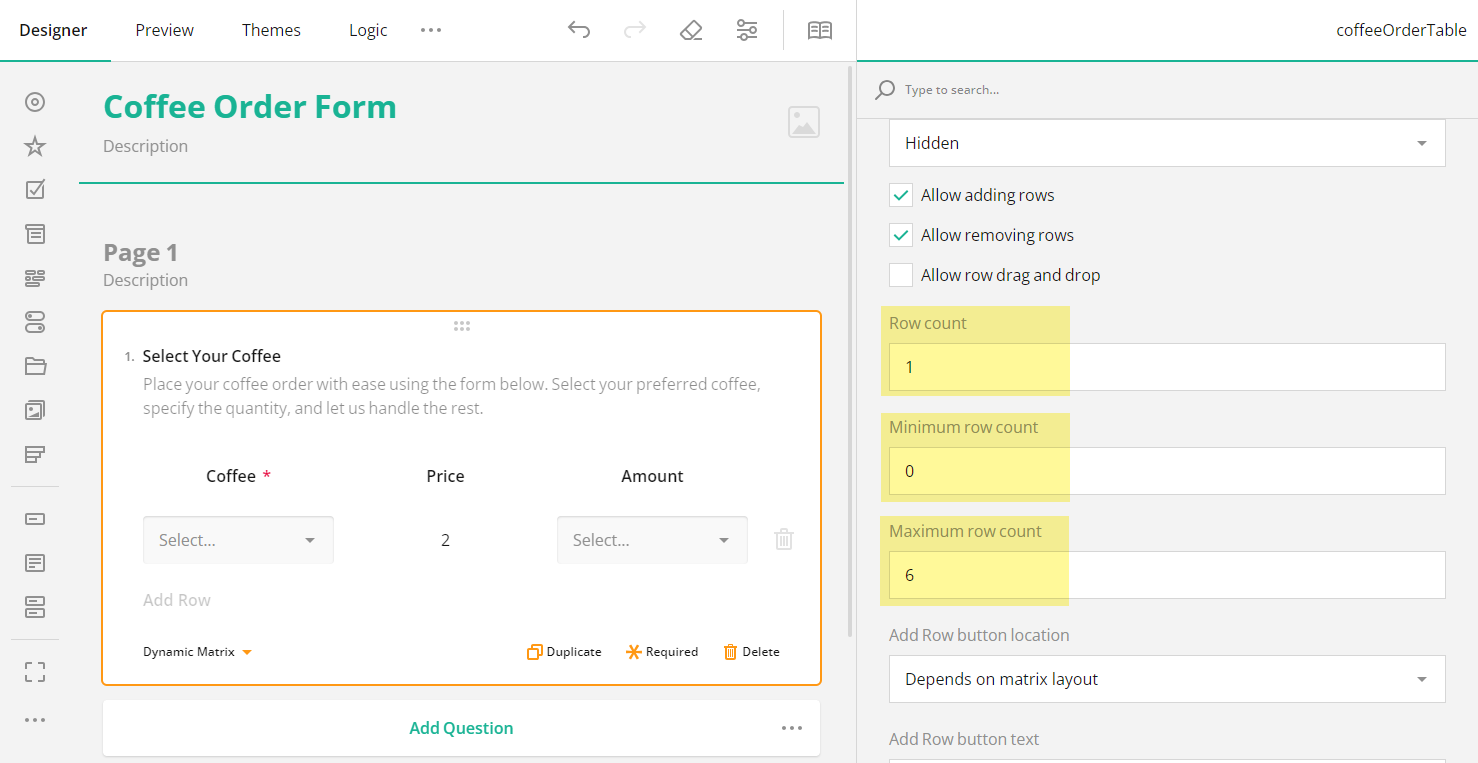Disable Allow removing rows

point(900,234)
